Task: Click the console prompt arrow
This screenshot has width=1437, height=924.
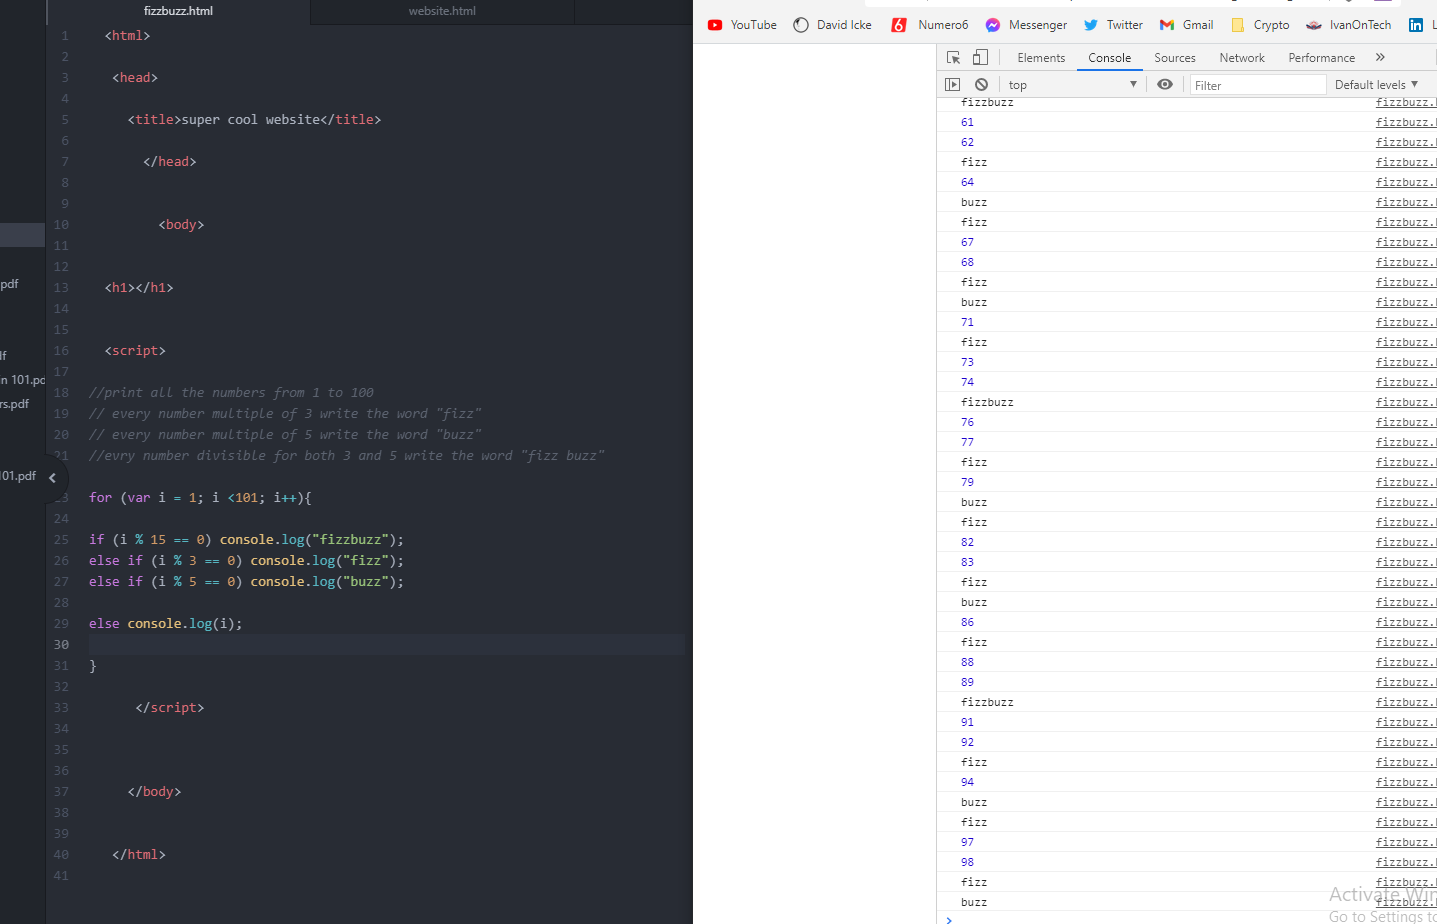Action: tap(949, 919)
